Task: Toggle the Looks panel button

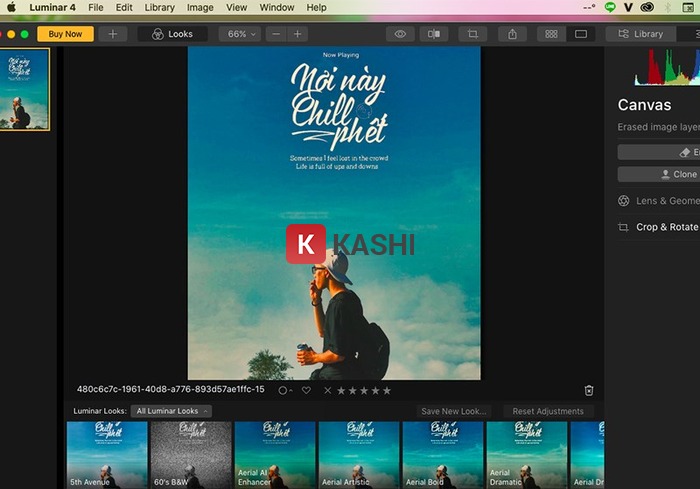Action: pyautogui.click(x=172, y=34)
